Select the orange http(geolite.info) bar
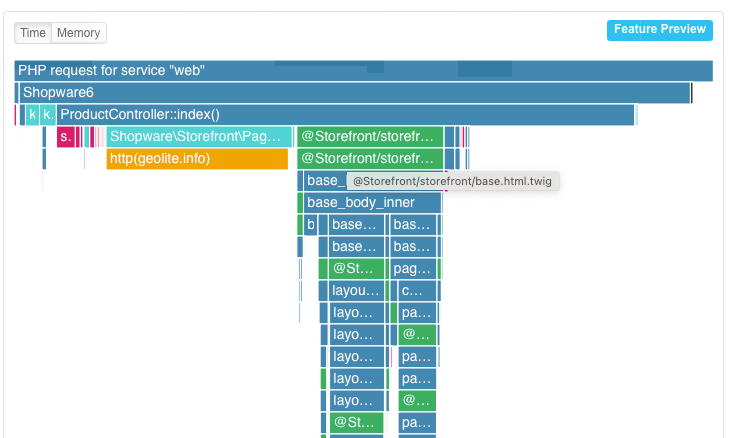 pyautogui.click(x=197, y=158)
